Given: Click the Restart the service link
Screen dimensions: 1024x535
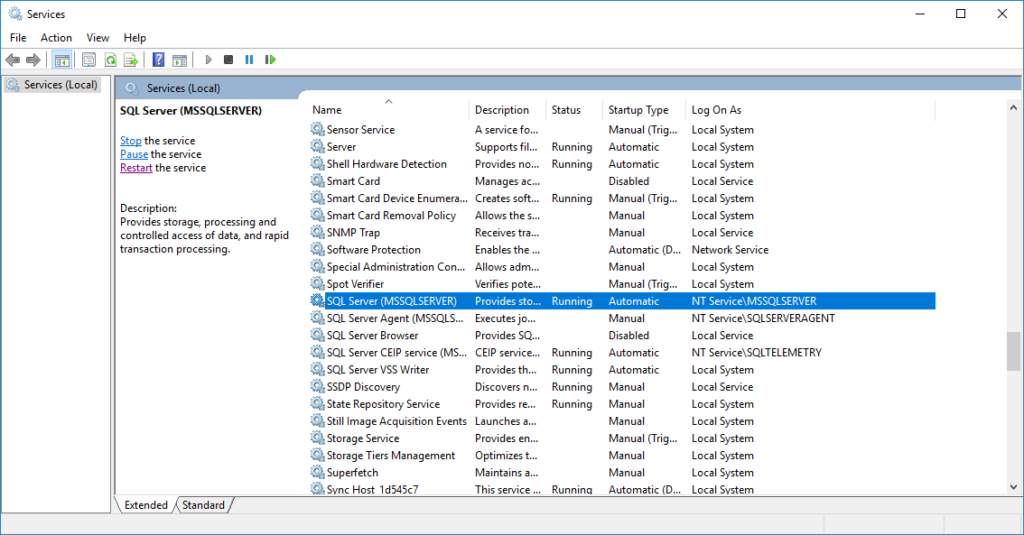Looking at the screenshot, I should 136,168.
